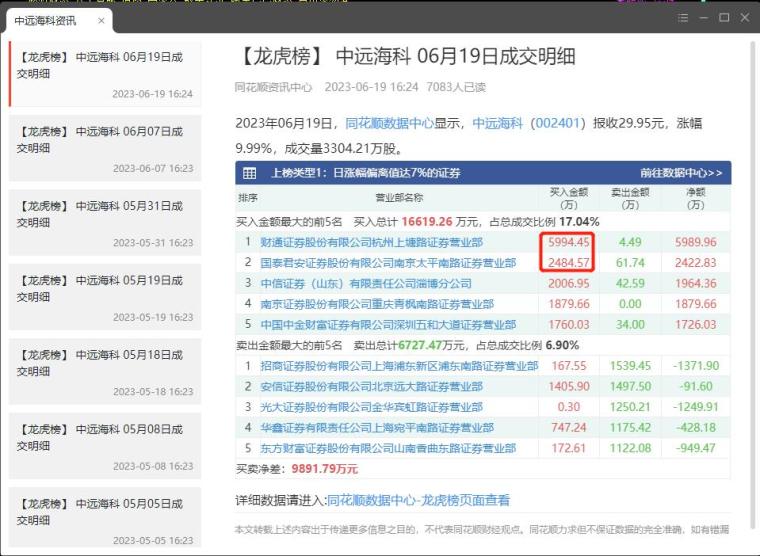Image resolution: width=760 pixels, height=556 pixels.
Task: Open the 中远海科 stock link
Action: pyautogui.click(x=498, y=123)
